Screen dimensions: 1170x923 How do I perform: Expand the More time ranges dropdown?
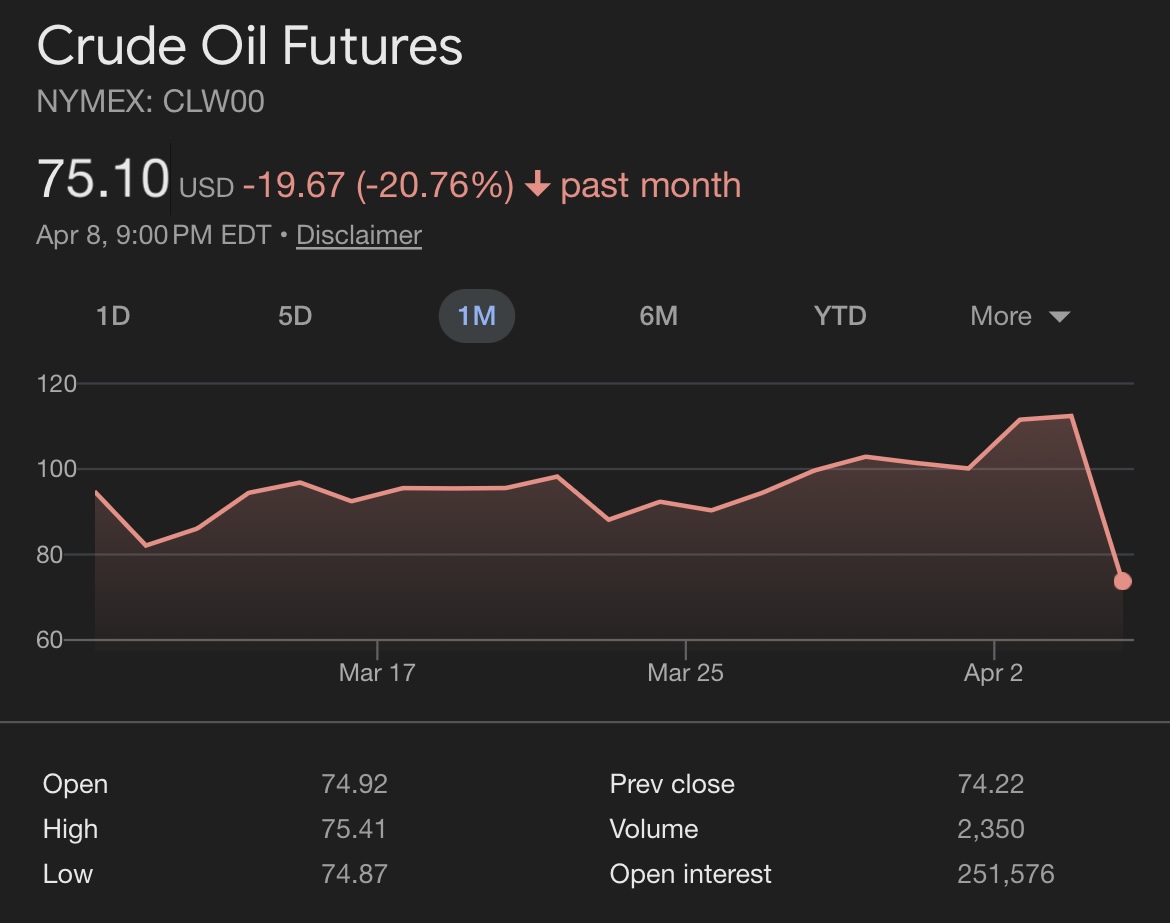(1002, 316)
